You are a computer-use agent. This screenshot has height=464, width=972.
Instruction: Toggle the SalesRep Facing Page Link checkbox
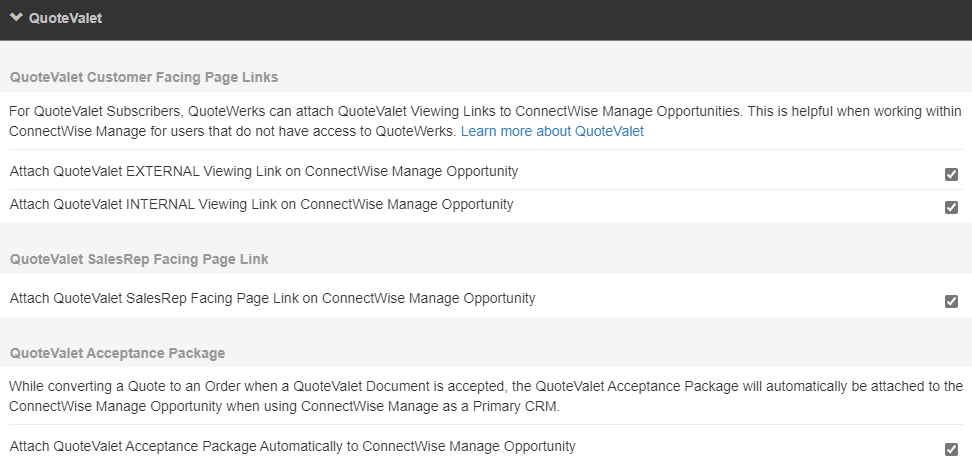(951, 301)
